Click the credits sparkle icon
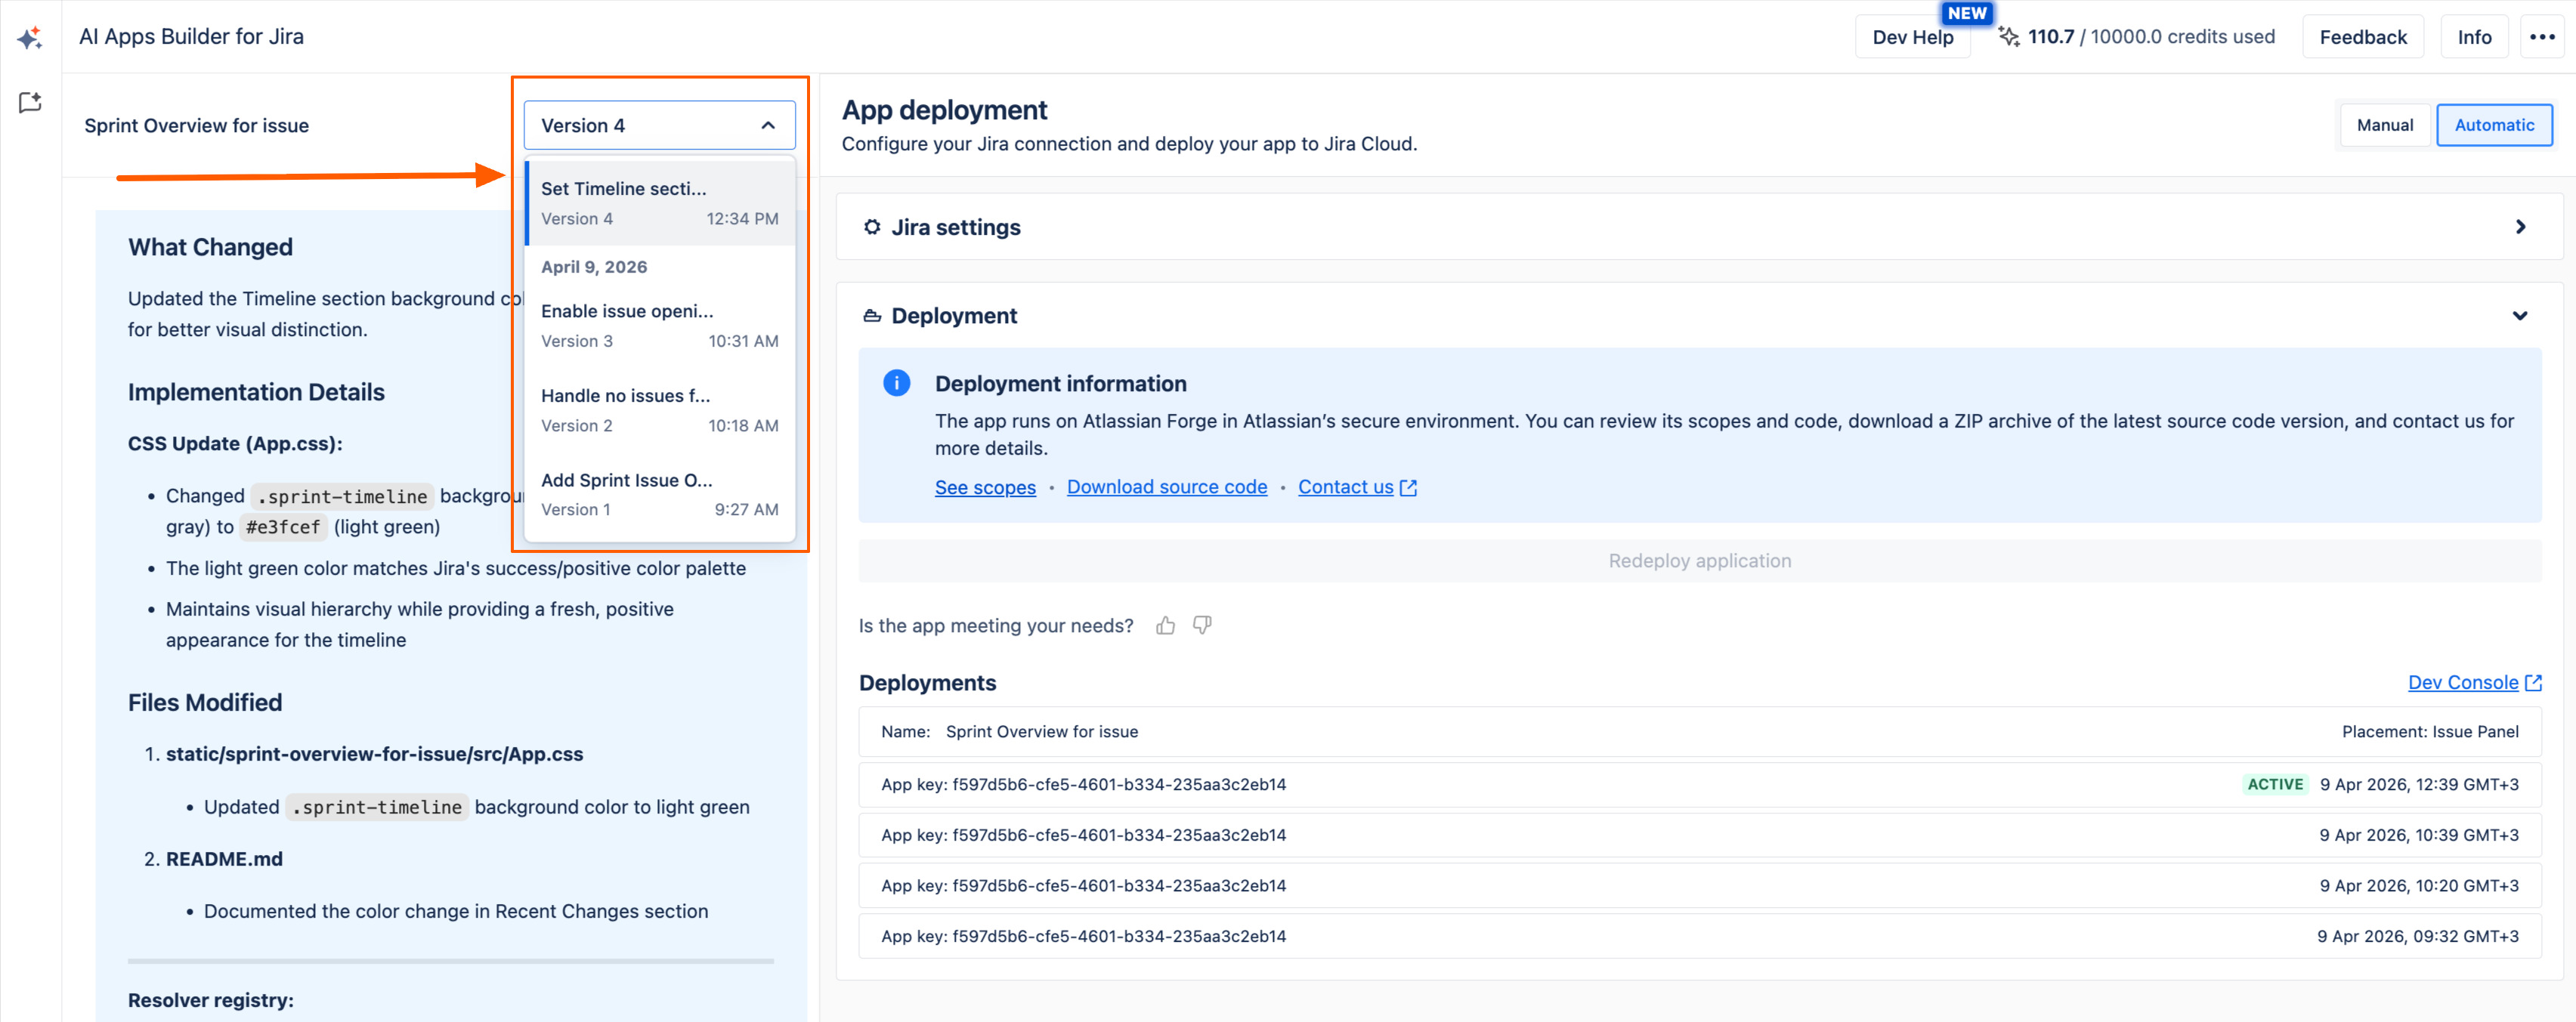2576x1022 pixels. coord(2008,37)
